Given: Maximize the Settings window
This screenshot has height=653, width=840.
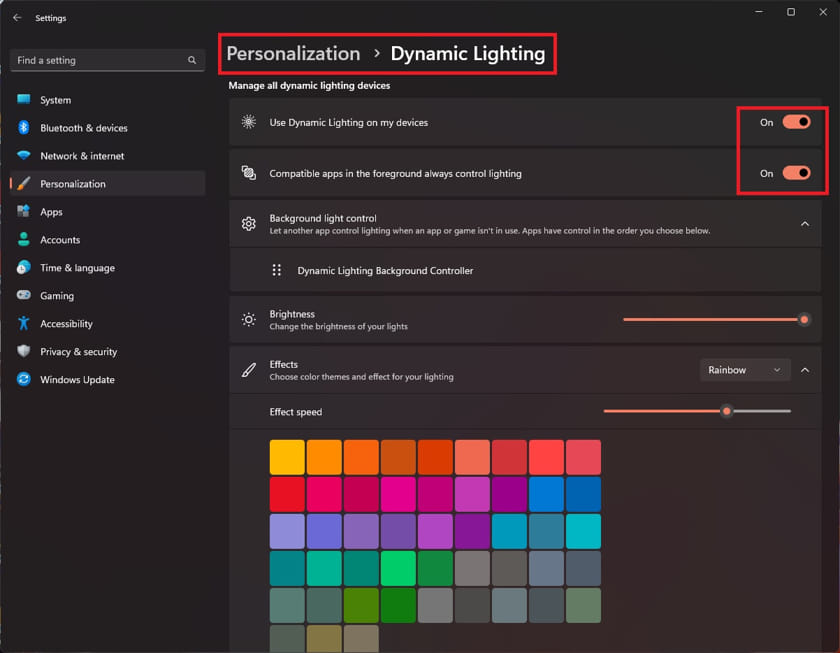Looking at the screenshot, I should coord(791,12).
